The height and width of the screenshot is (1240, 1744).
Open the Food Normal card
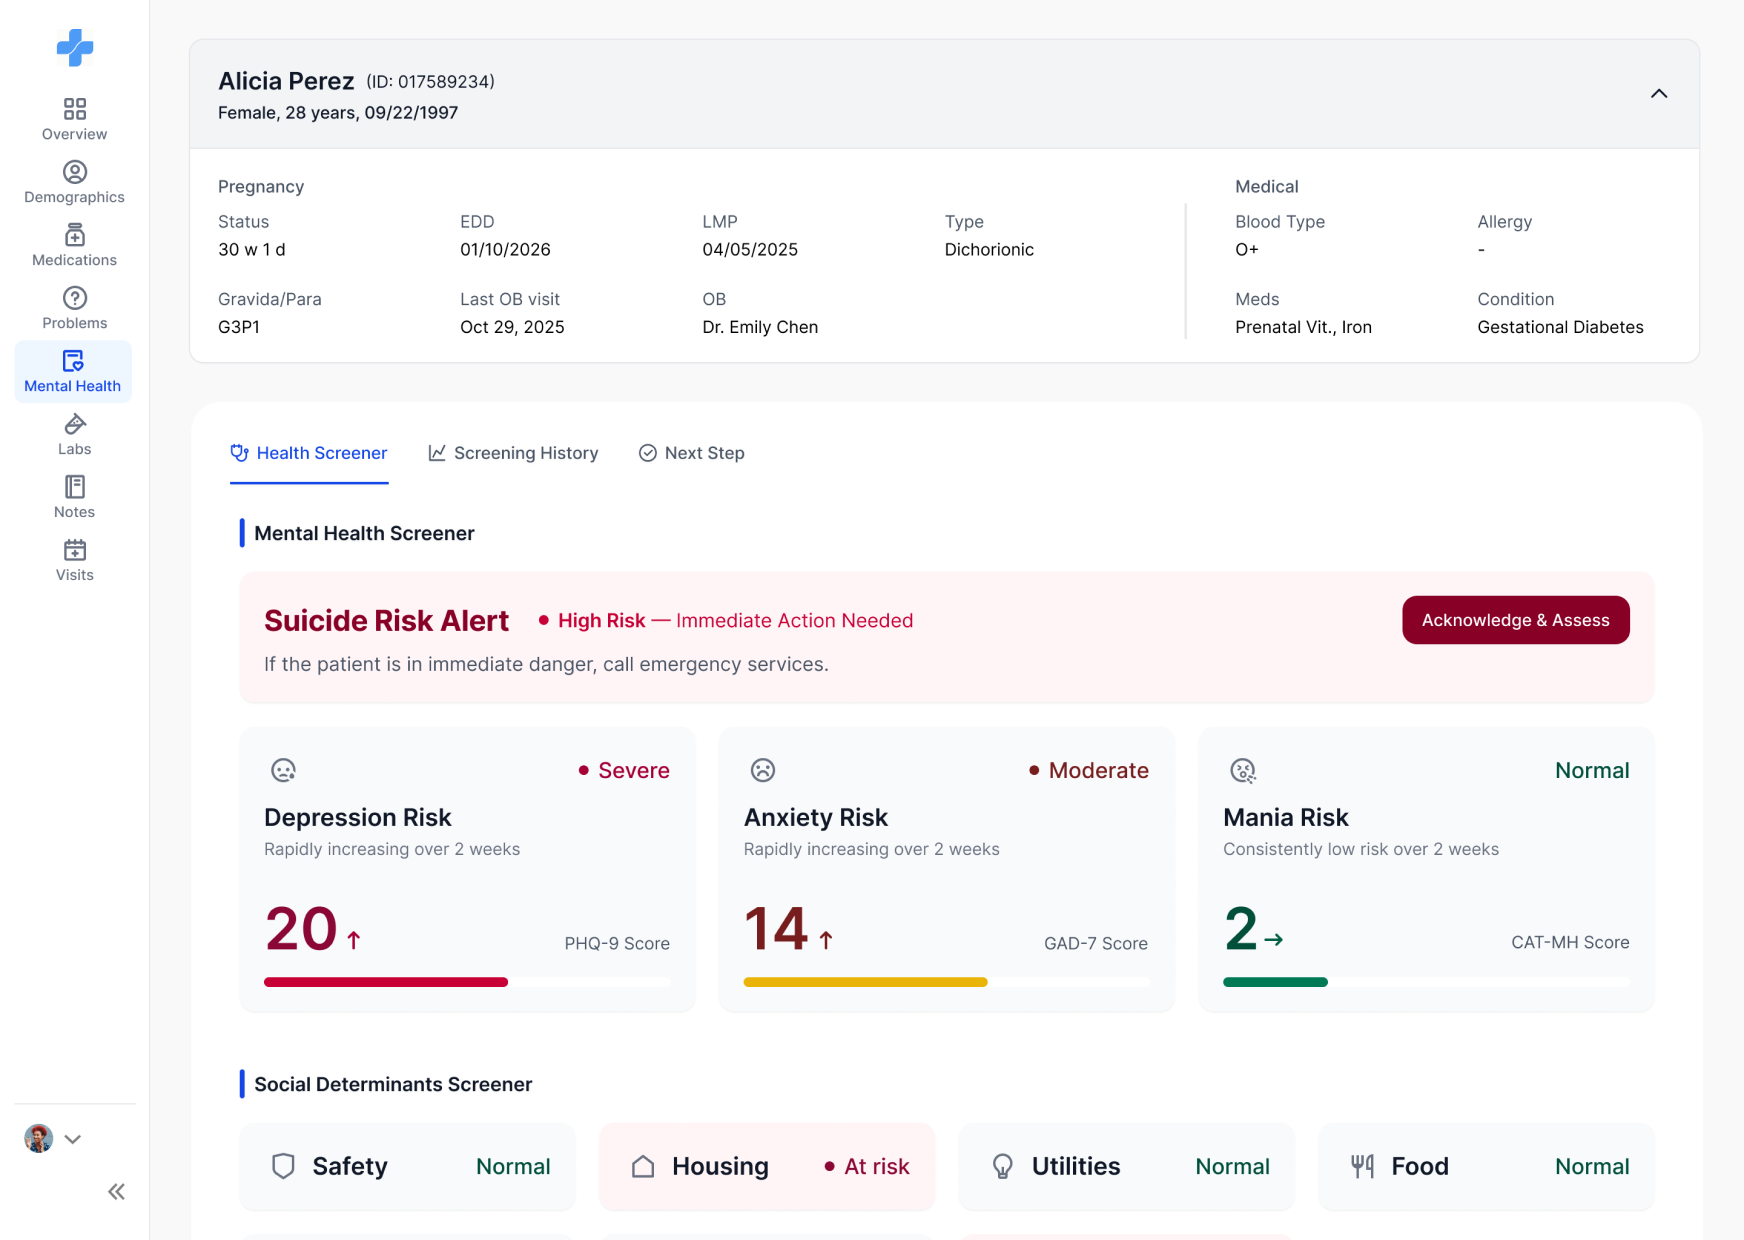click(x=1487, y=1166)
